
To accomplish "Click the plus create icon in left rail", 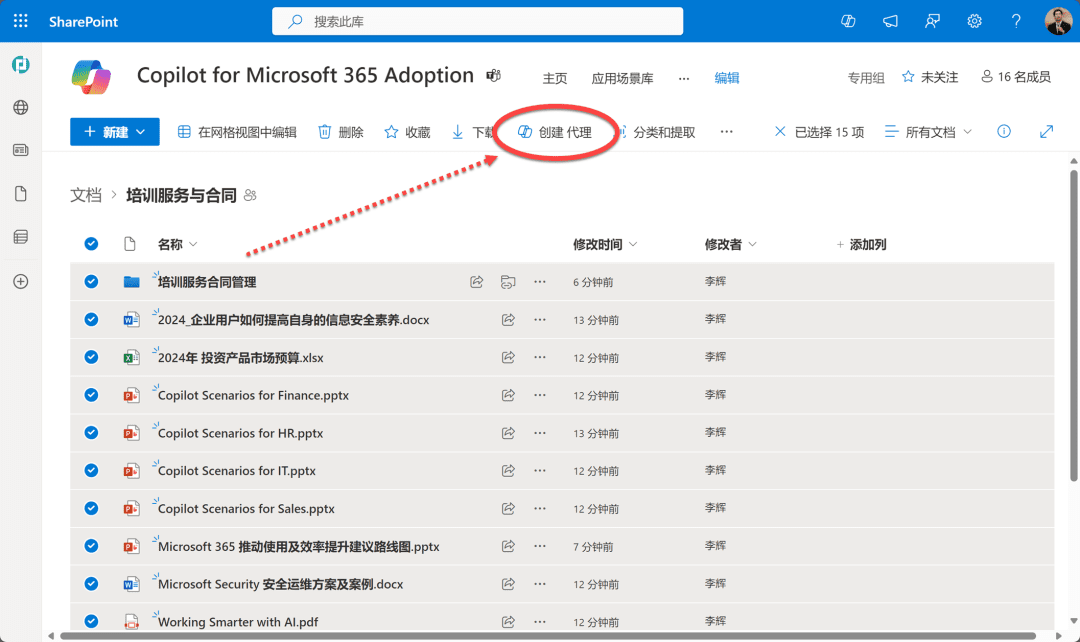I will pos(21,281).
